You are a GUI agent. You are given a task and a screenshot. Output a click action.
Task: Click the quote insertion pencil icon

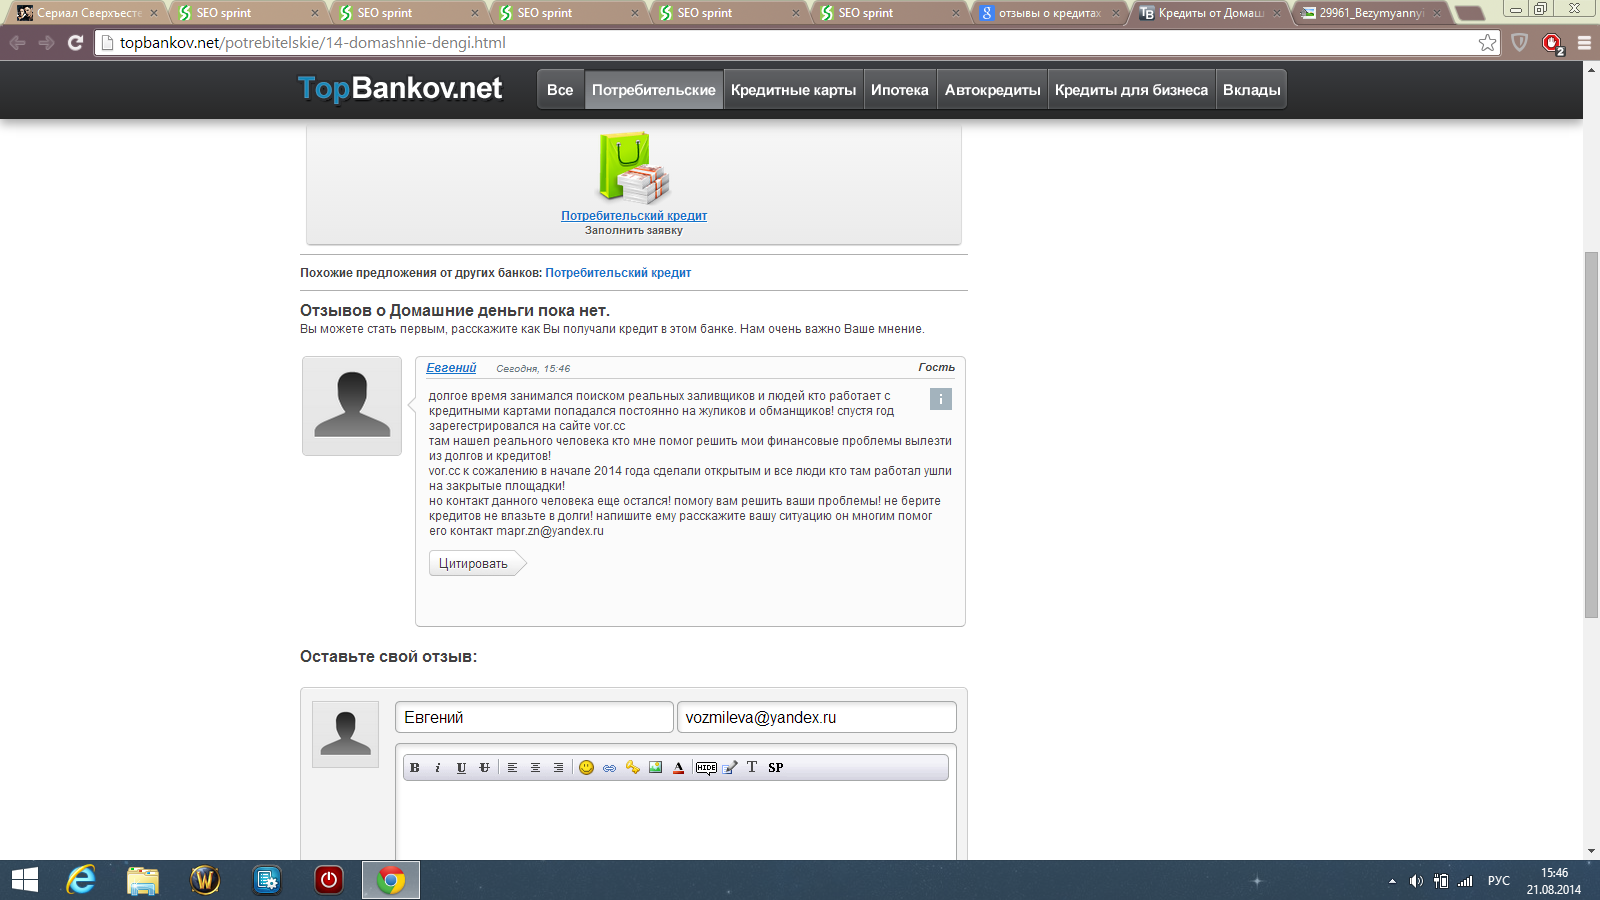730,768
